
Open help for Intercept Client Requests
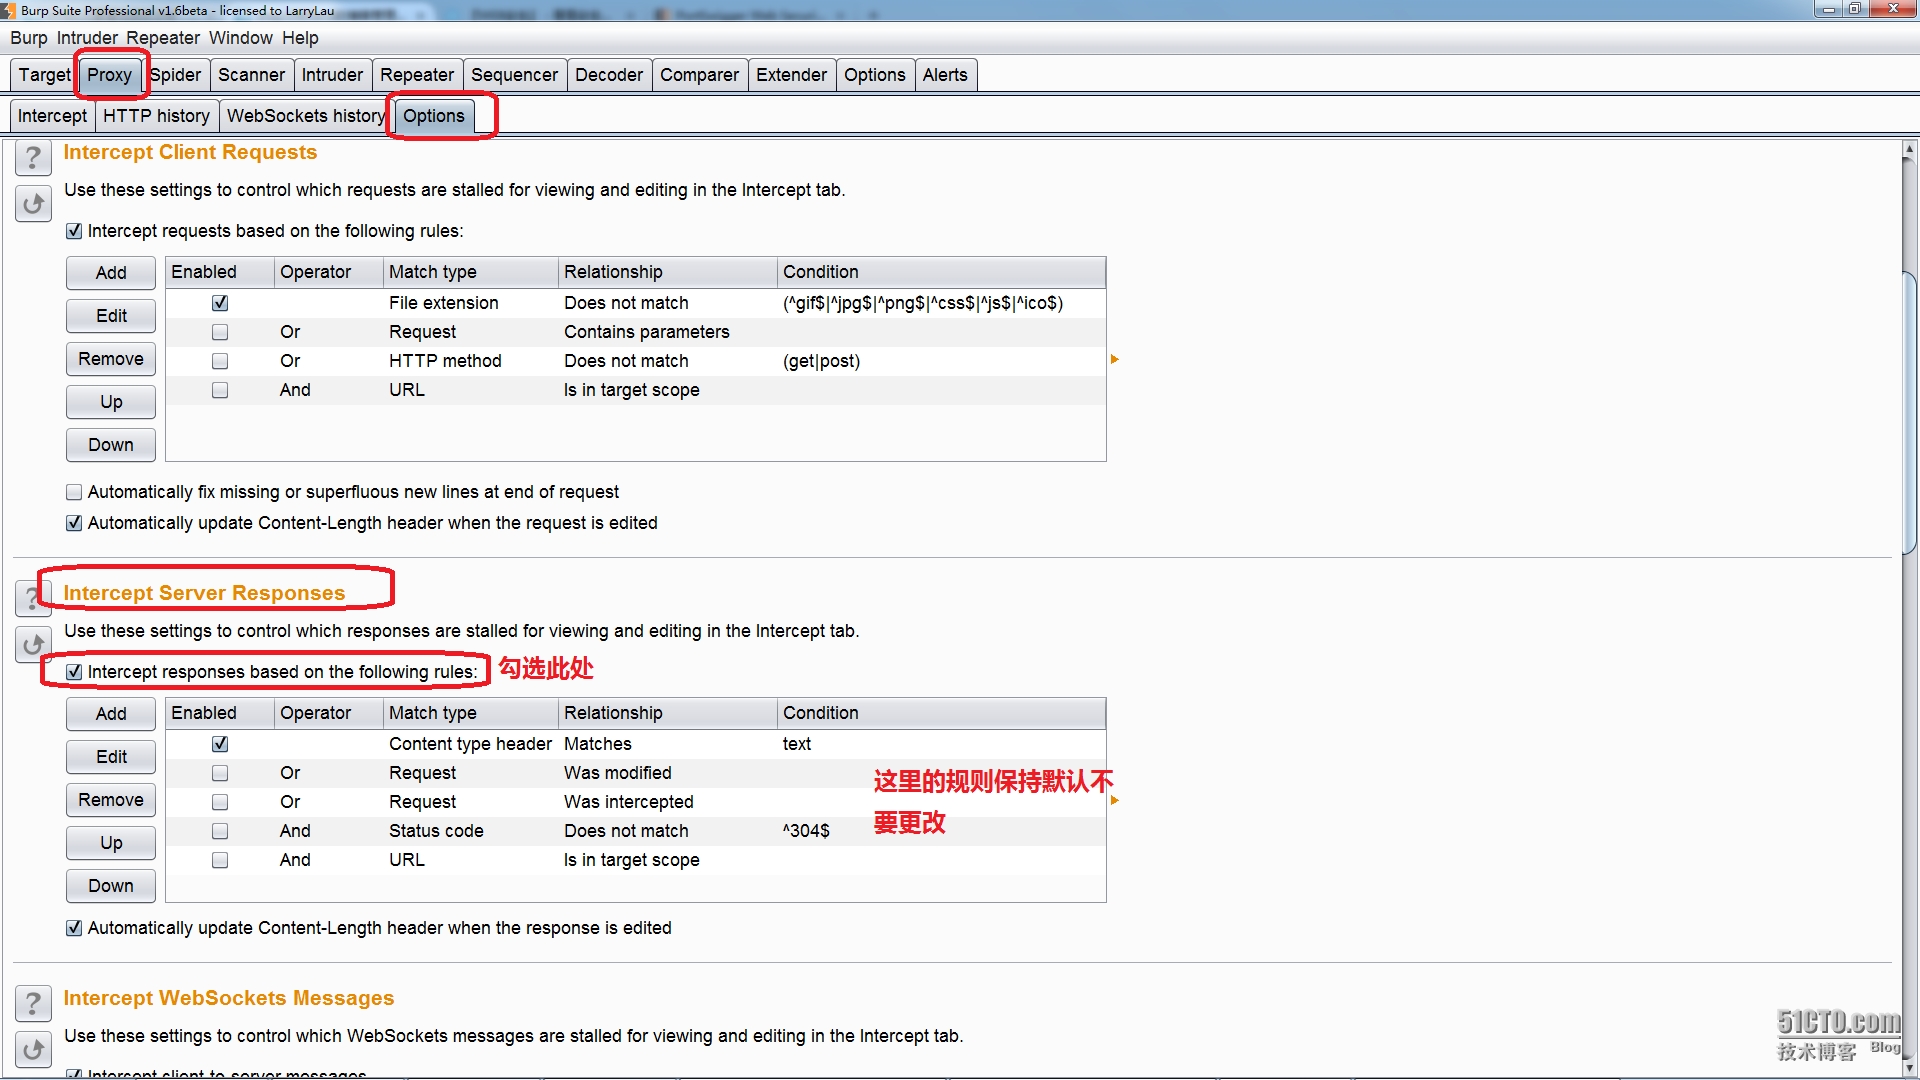point(33,158)
